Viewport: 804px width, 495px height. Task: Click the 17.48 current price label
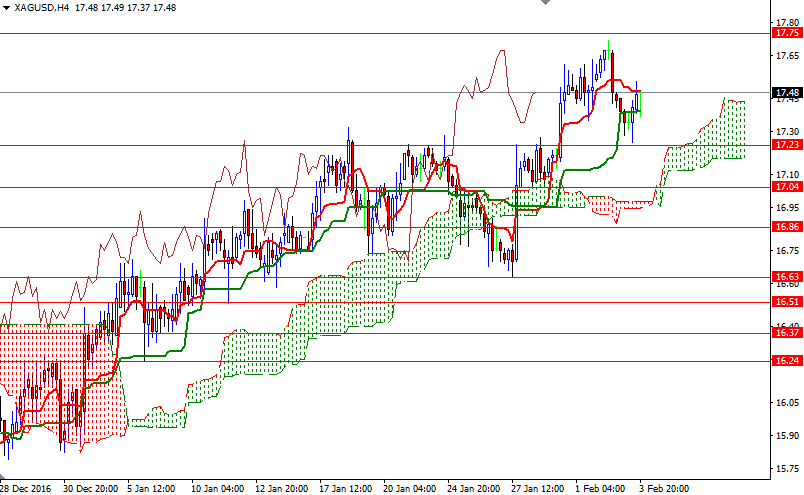click(787, 92)
